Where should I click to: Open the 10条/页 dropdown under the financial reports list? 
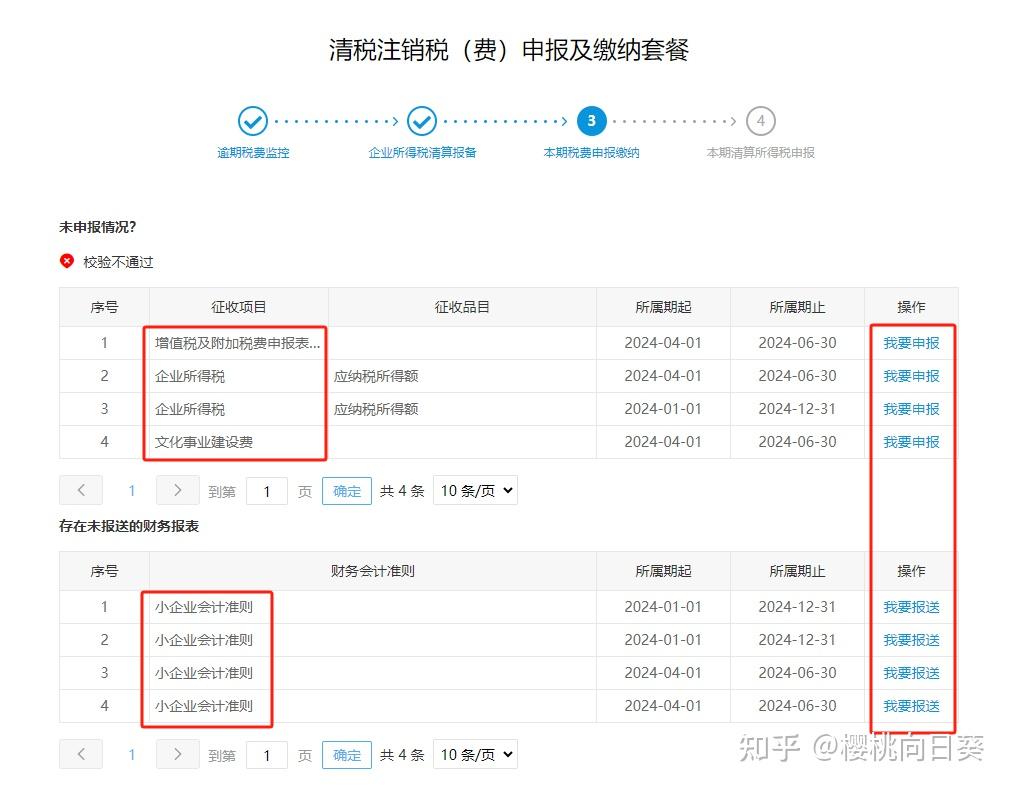(x=475, y=754)
